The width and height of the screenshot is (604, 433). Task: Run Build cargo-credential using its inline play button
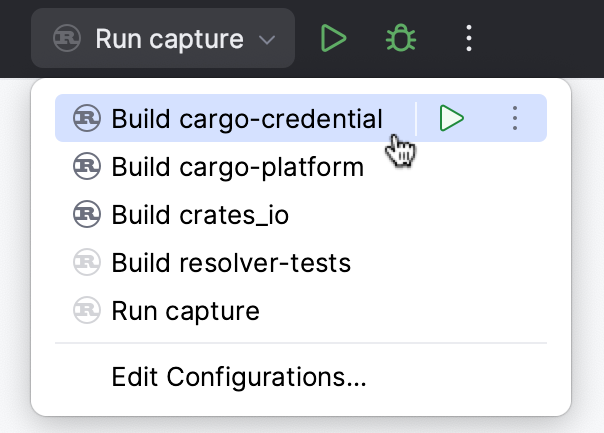[452, 119]
